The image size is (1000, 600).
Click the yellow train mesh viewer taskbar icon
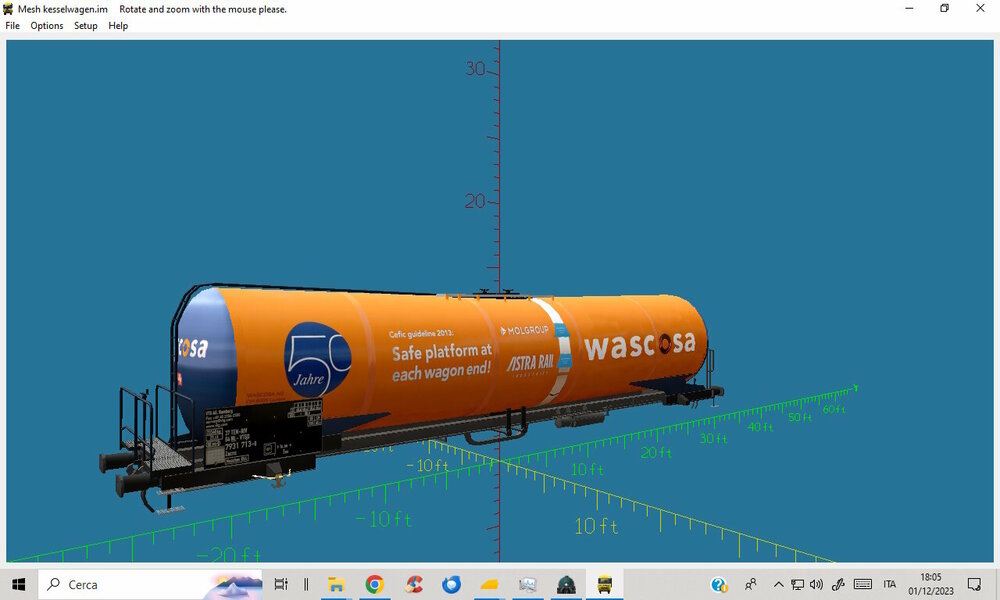point(605,584)
